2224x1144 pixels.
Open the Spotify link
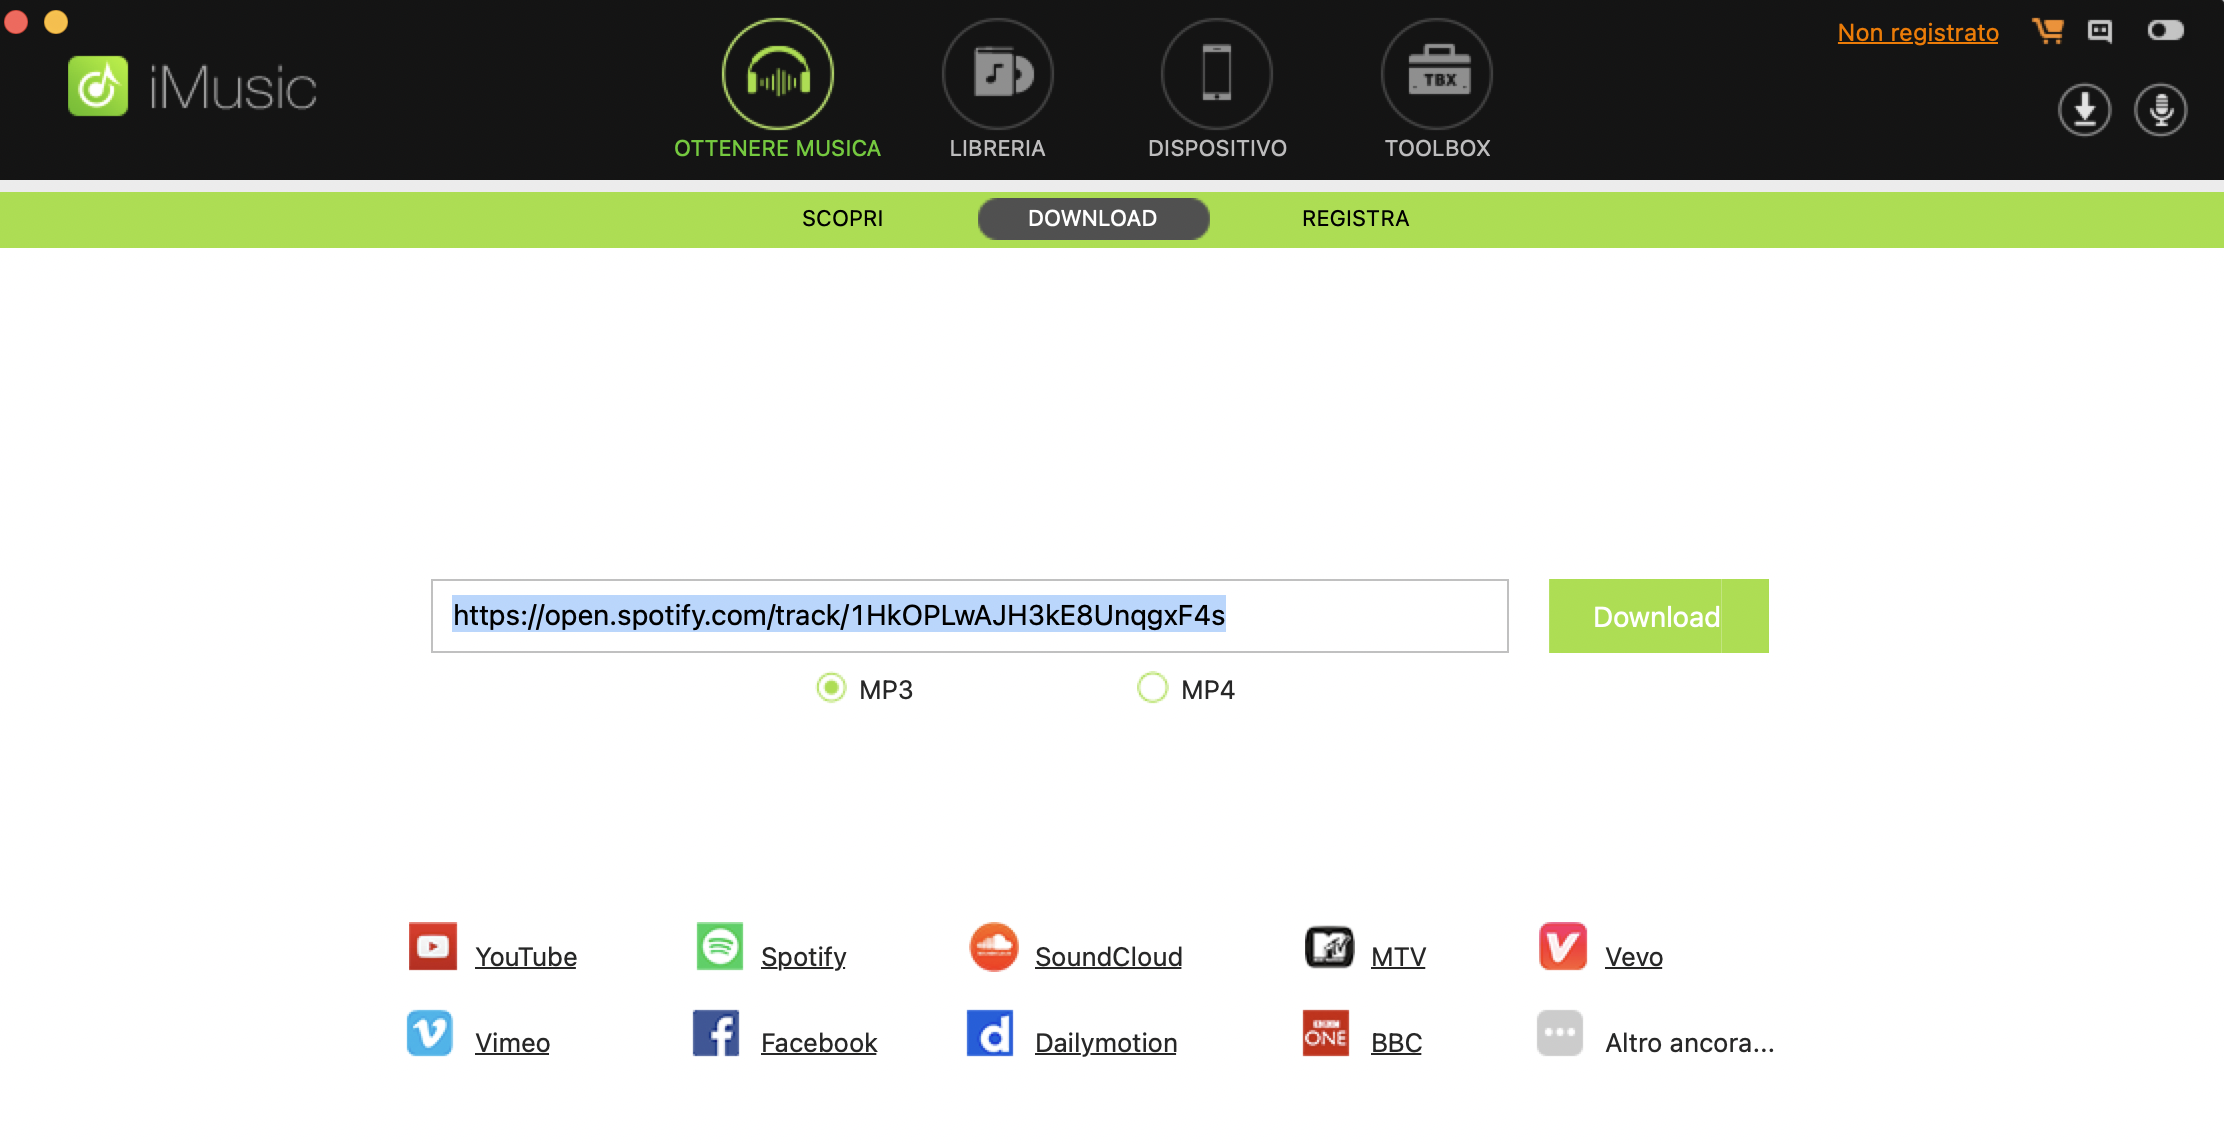[x=804, y=957]
